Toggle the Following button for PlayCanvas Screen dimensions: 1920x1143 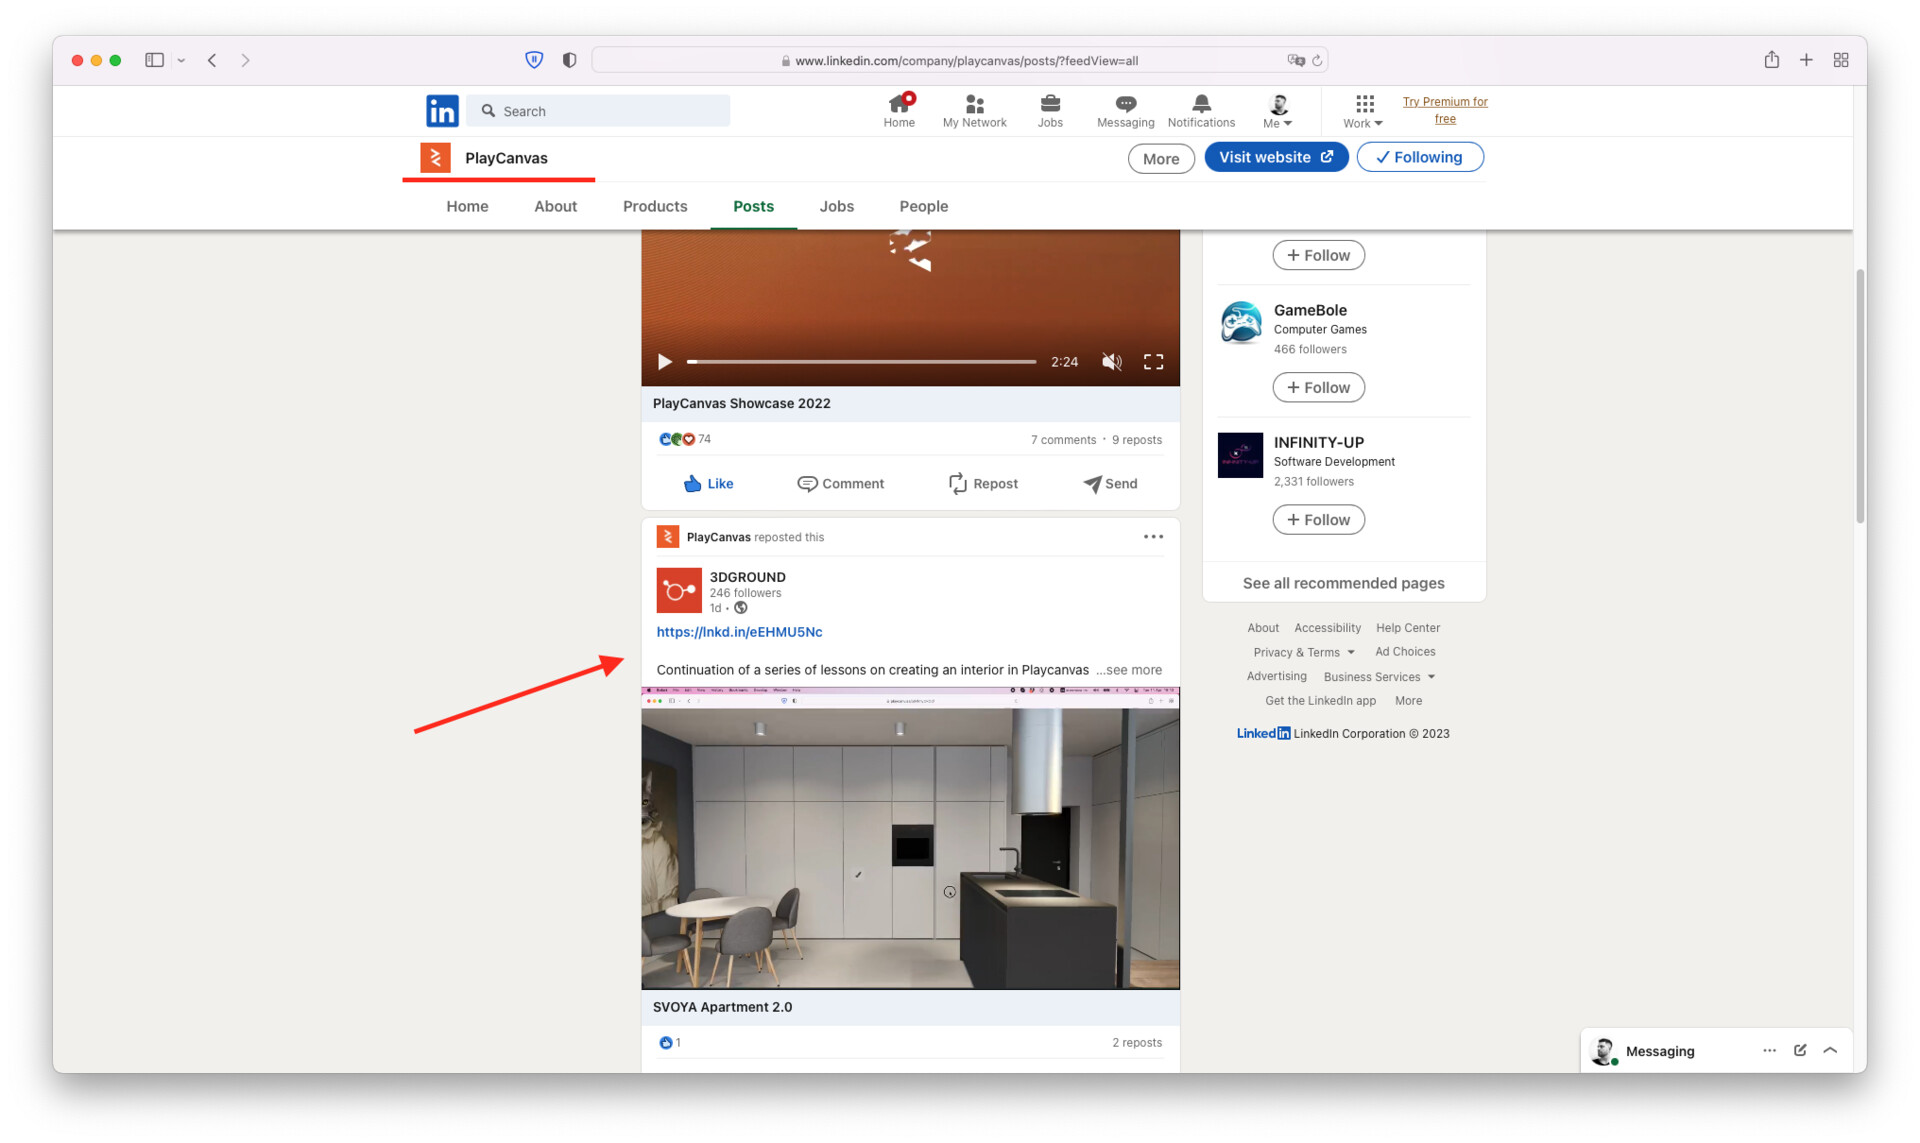coord(1419,157)
